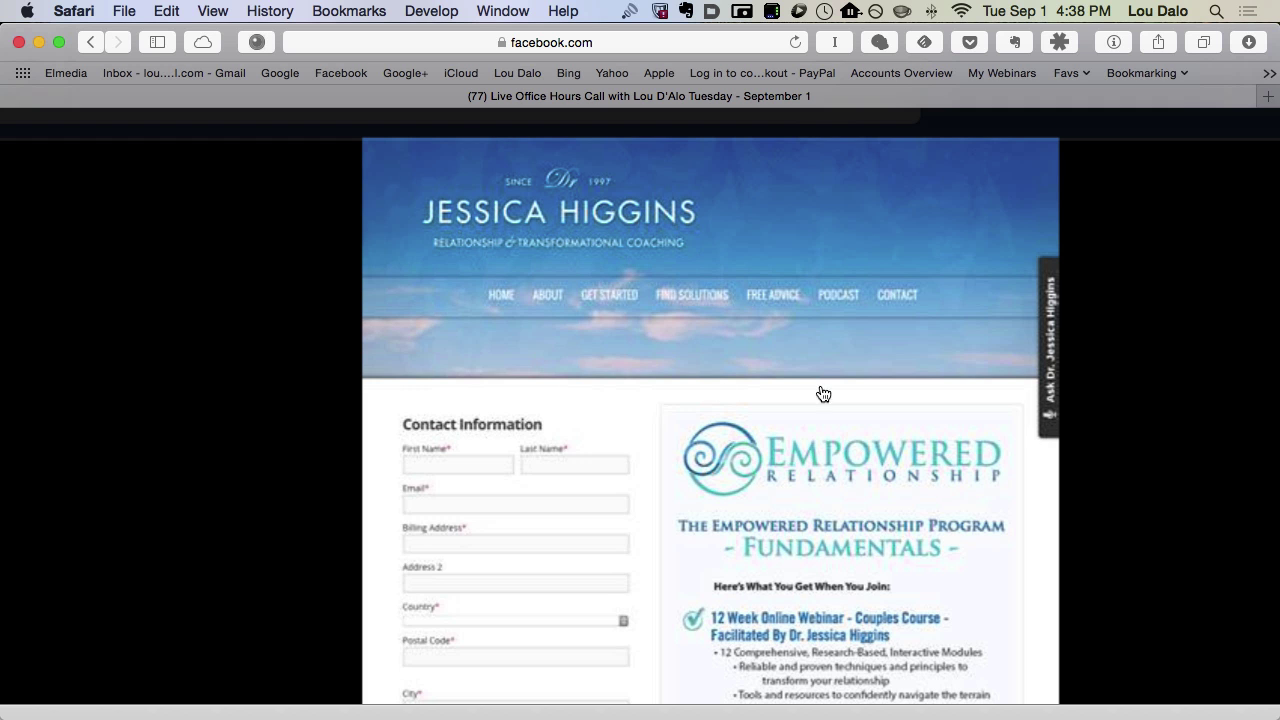Click the Postal Code input field
Screen dimensions: 1280x720
(516, 657)
